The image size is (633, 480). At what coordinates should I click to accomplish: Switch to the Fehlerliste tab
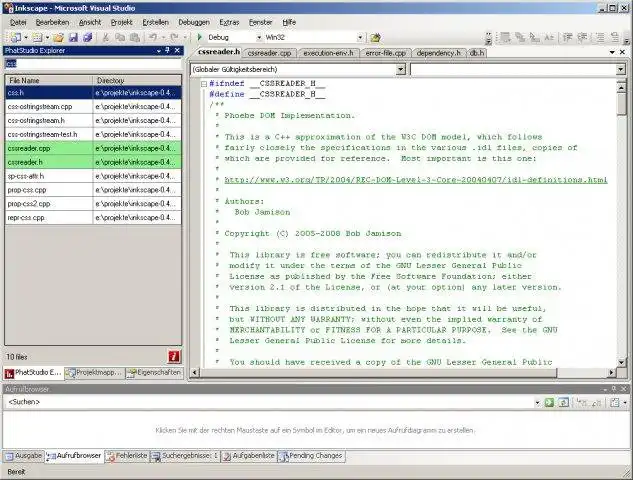127,456
